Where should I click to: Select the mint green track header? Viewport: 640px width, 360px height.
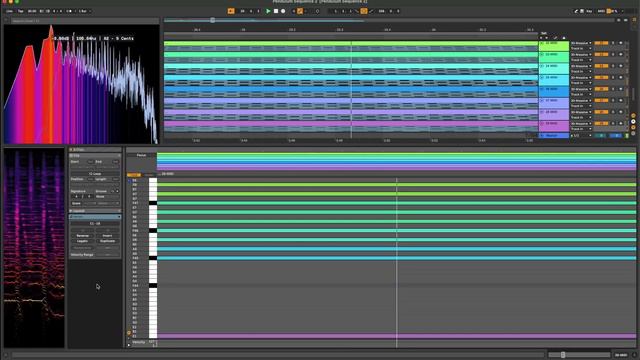(x=554, y=57)
